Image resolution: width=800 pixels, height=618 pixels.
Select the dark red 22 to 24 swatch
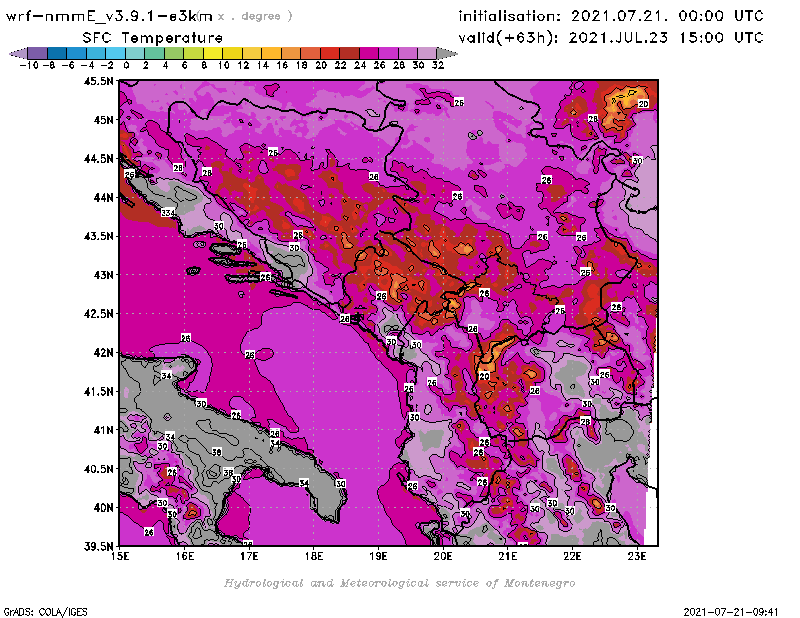click(x=349, y=53)
